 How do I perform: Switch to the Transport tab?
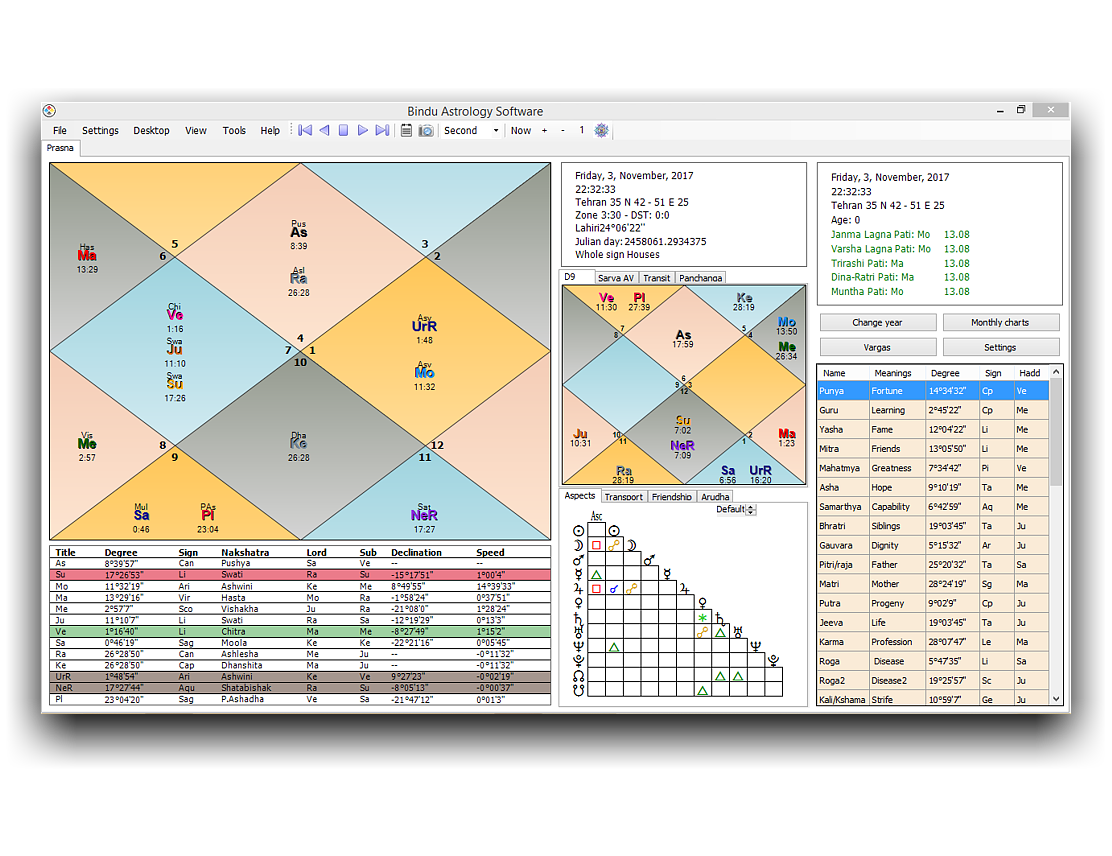tap(623, 496)
